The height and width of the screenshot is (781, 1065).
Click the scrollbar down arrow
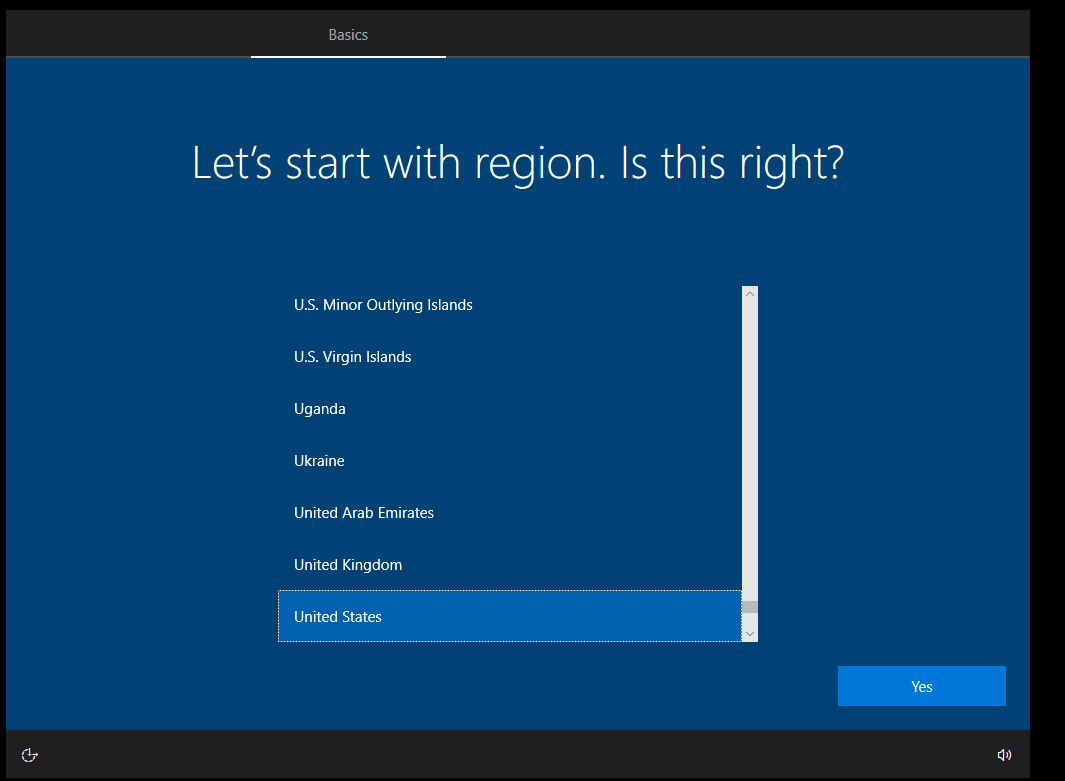point(750,634)
